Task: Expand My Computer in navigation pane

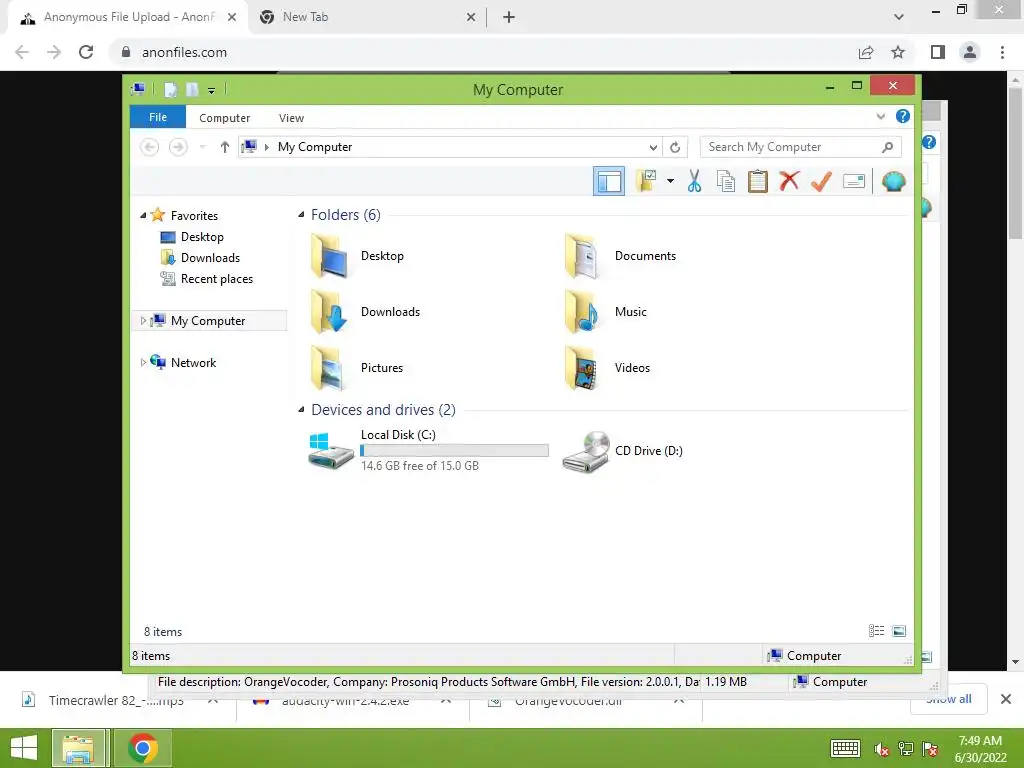Action: [143, 321]
